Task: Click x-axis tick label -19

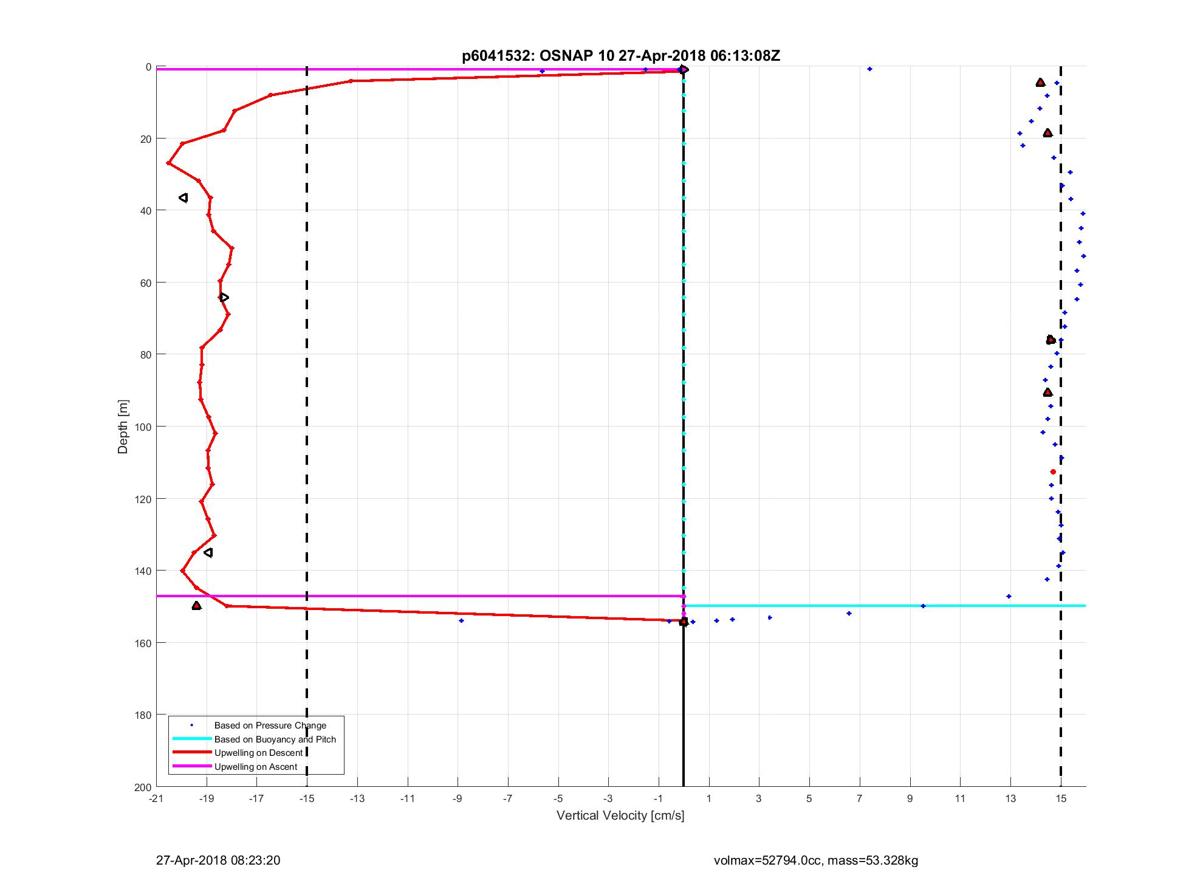Action: [x=206, y=799]
